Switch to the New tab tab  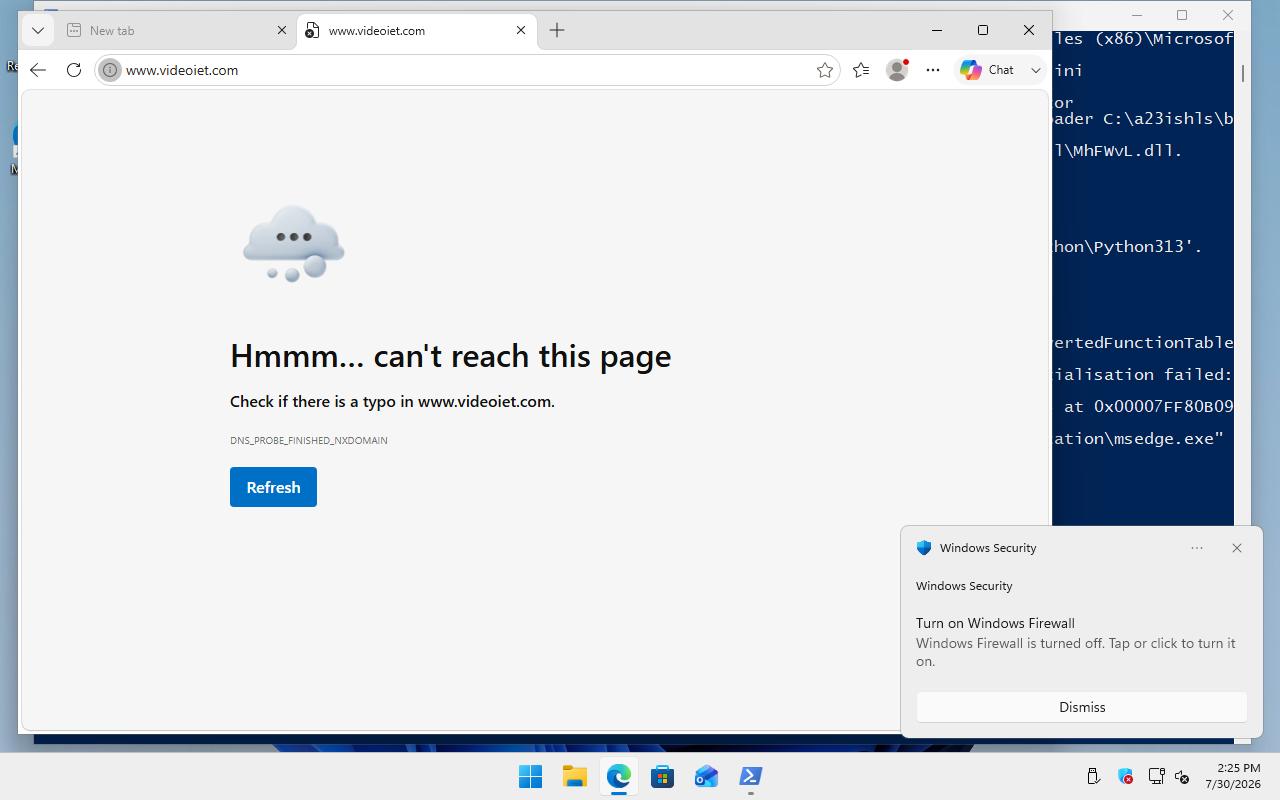(x=176, y=30)
